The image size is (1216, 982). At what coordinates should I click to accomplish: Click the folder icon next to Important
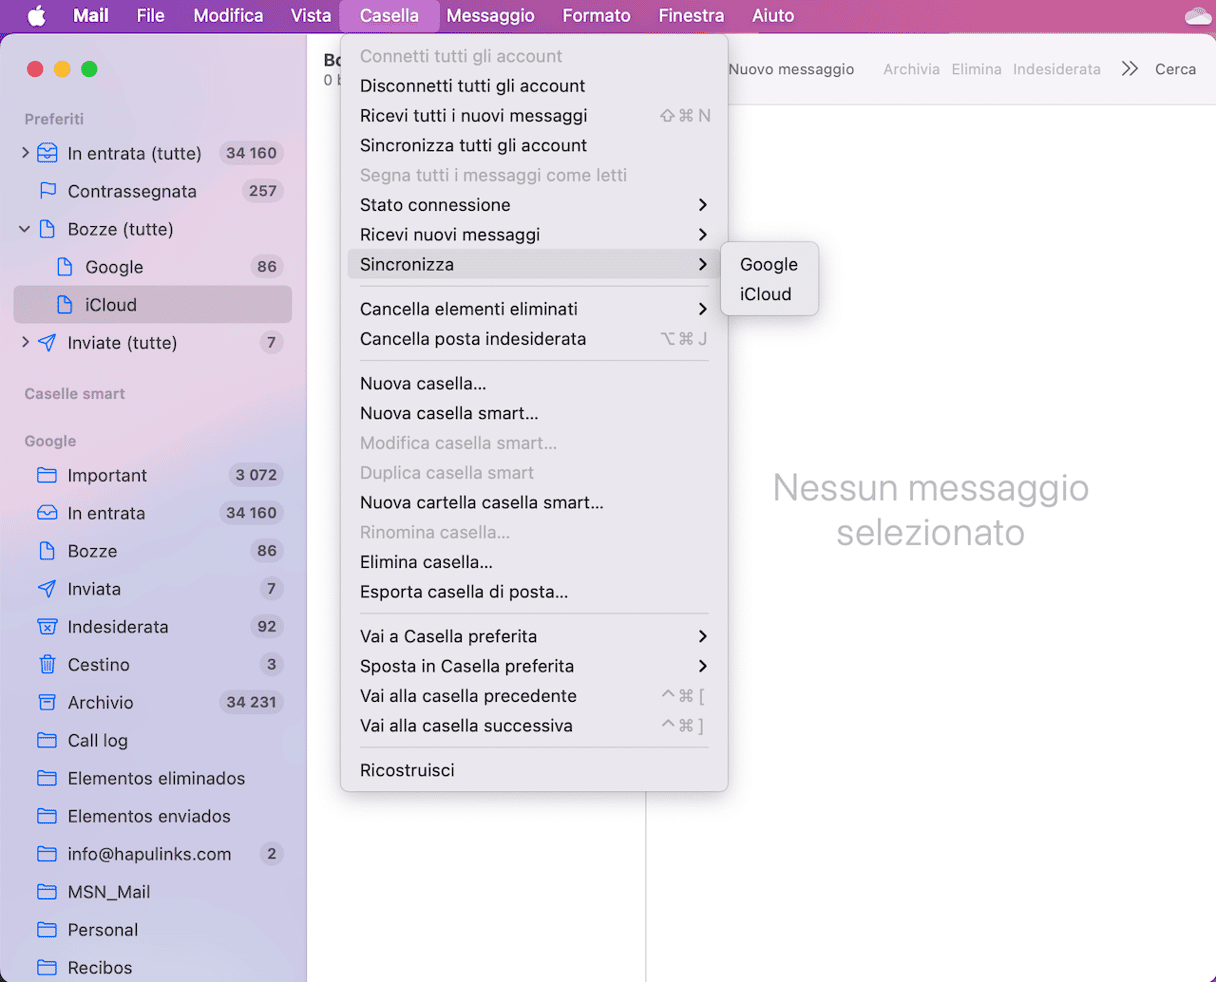[x=47, y=475]
